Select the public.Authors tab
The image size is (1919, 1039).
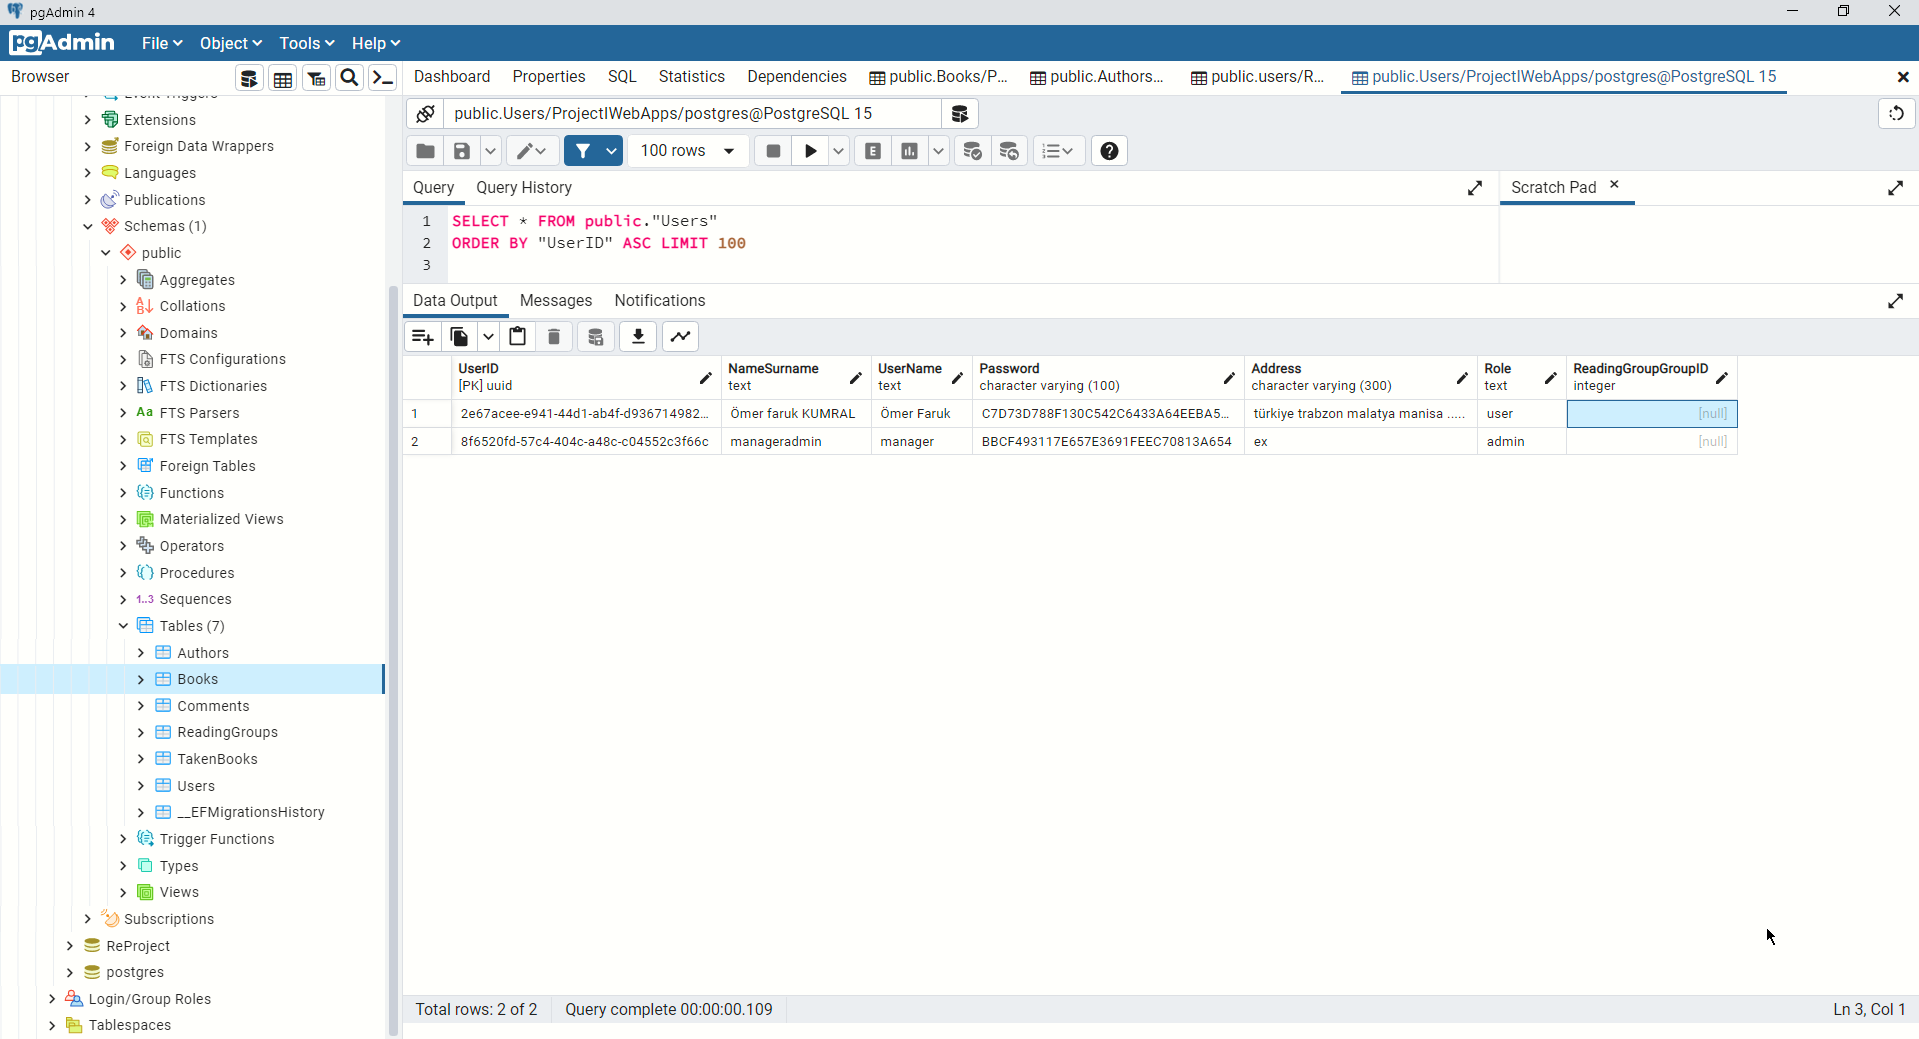click(1097, 77)
